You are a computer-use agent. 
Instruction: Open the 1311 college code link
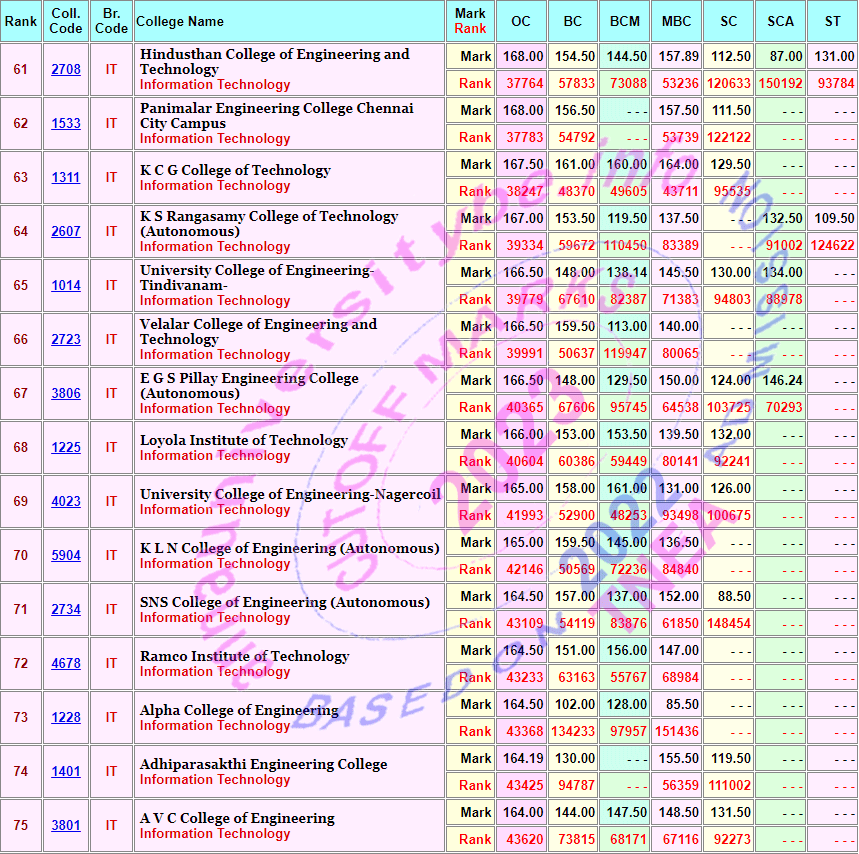pyautogui.click(x=66, y=178)
